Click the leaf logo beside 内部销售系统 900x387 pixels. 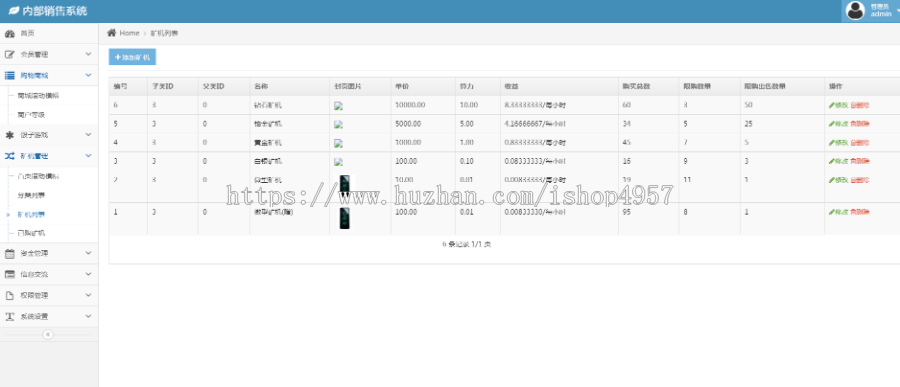pyautogui.click(x=14, y=10)
